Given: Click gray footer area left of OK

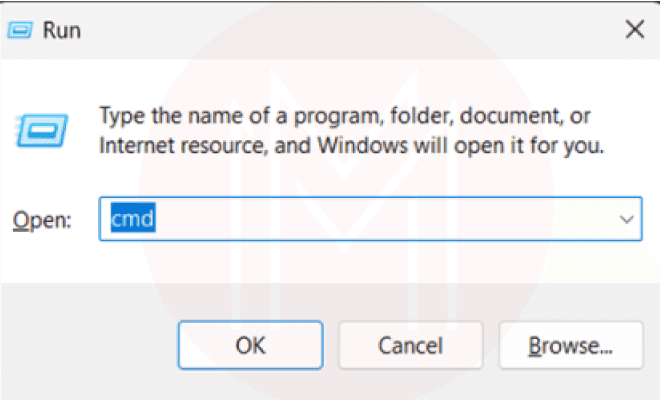Looking at the screenshot, I should coord(90,346).
